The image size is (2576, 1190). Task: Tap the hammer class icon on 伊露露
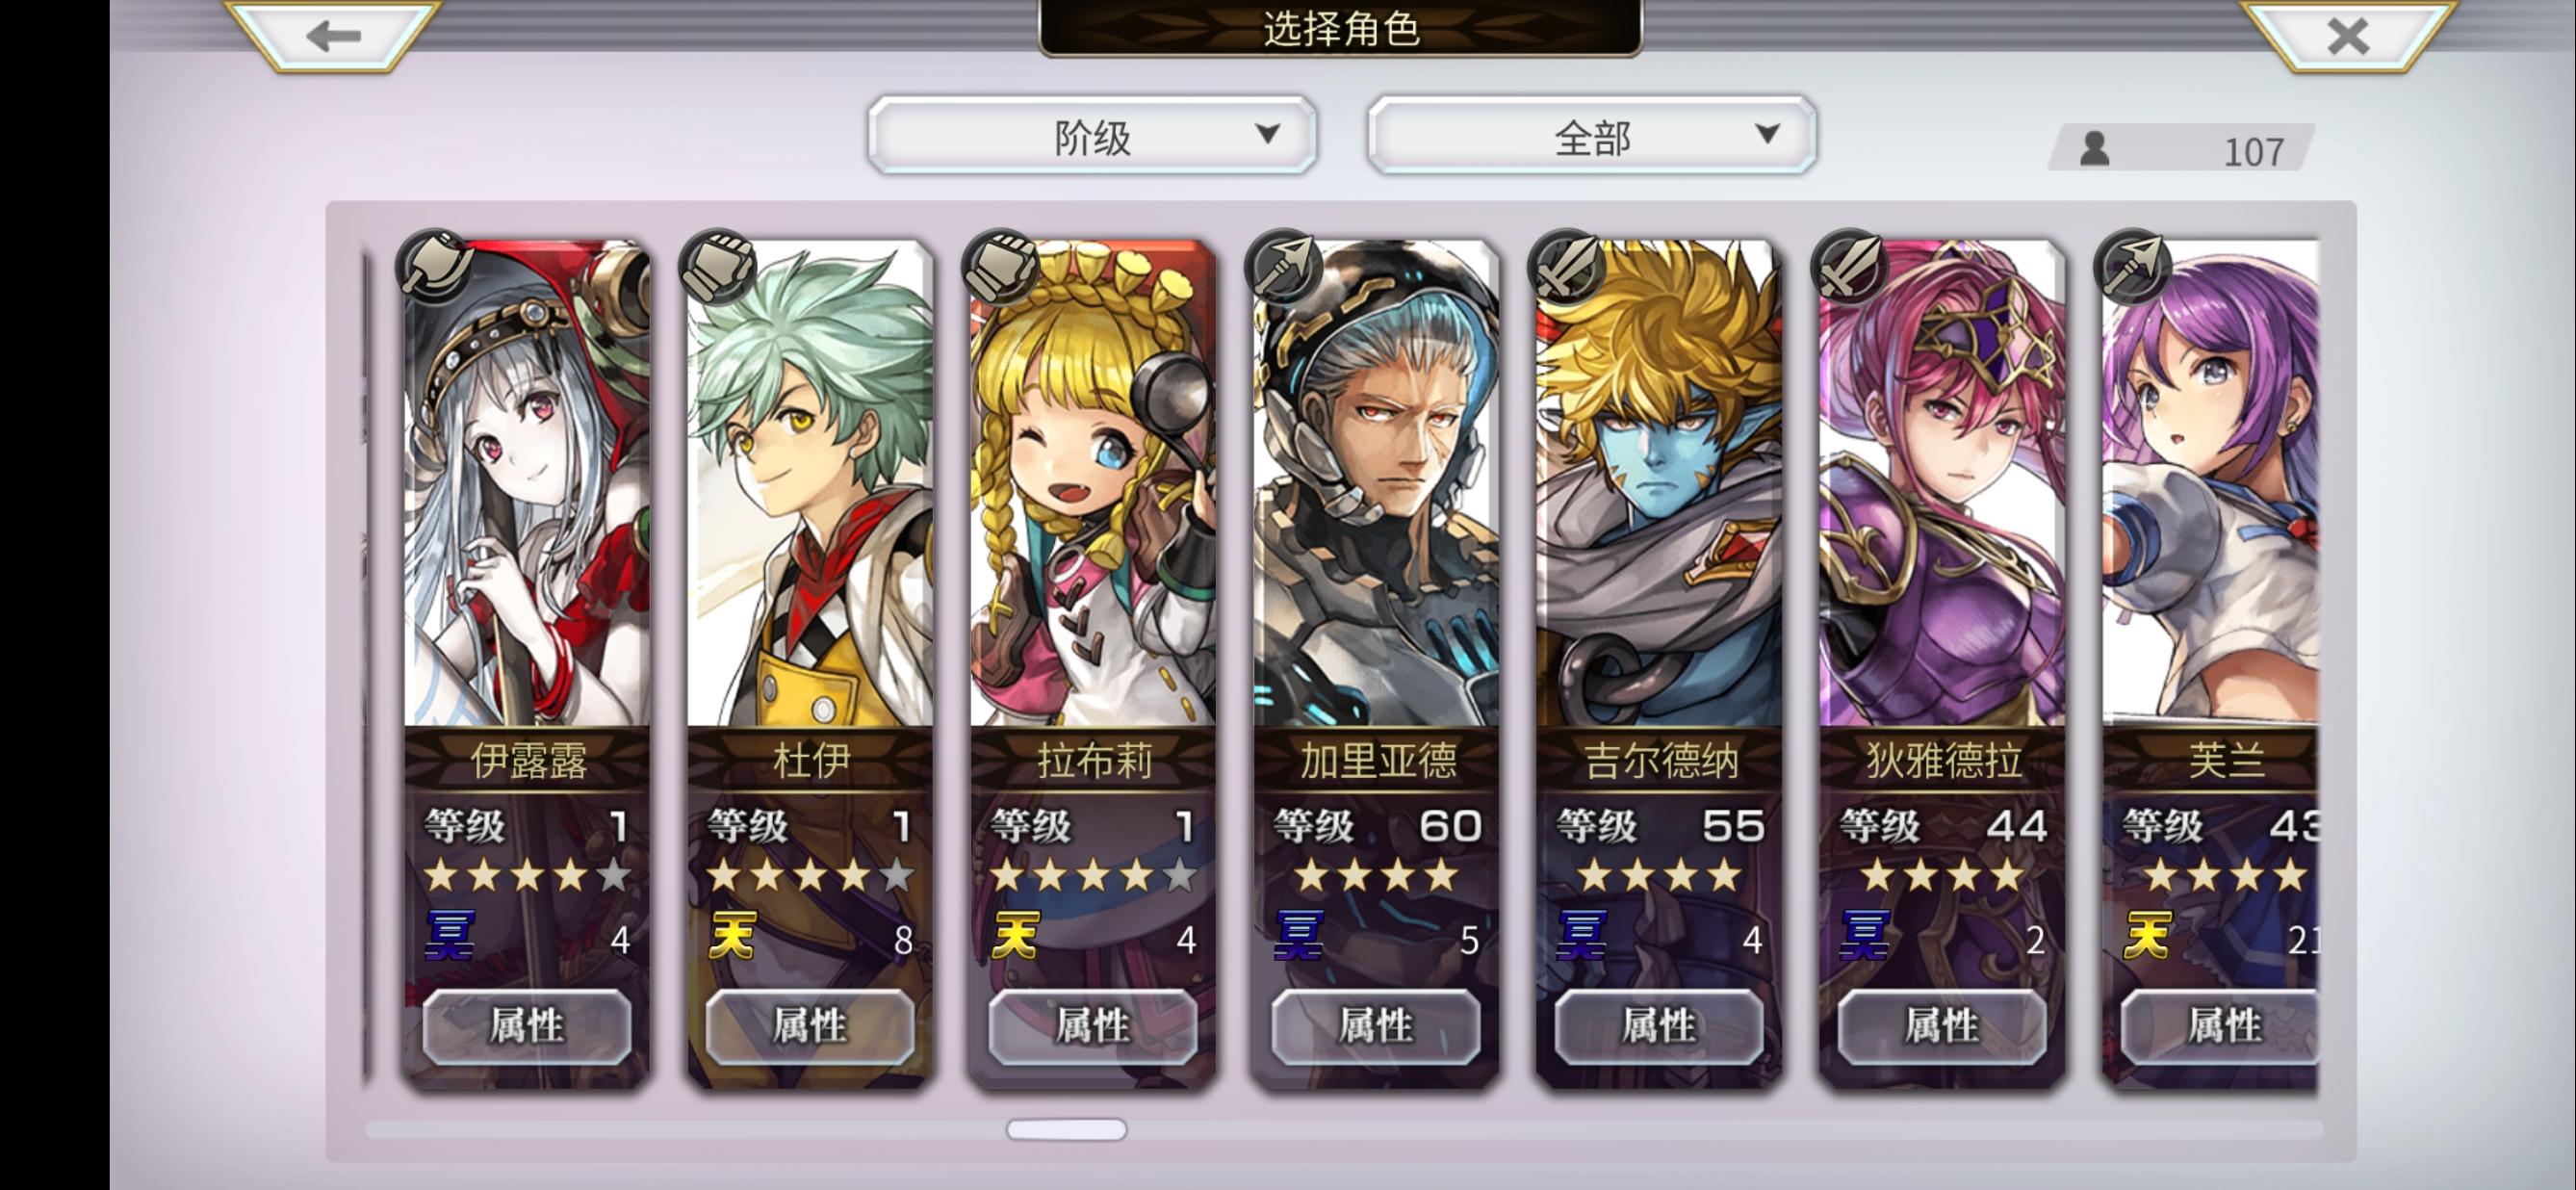(x=435, y=267)
